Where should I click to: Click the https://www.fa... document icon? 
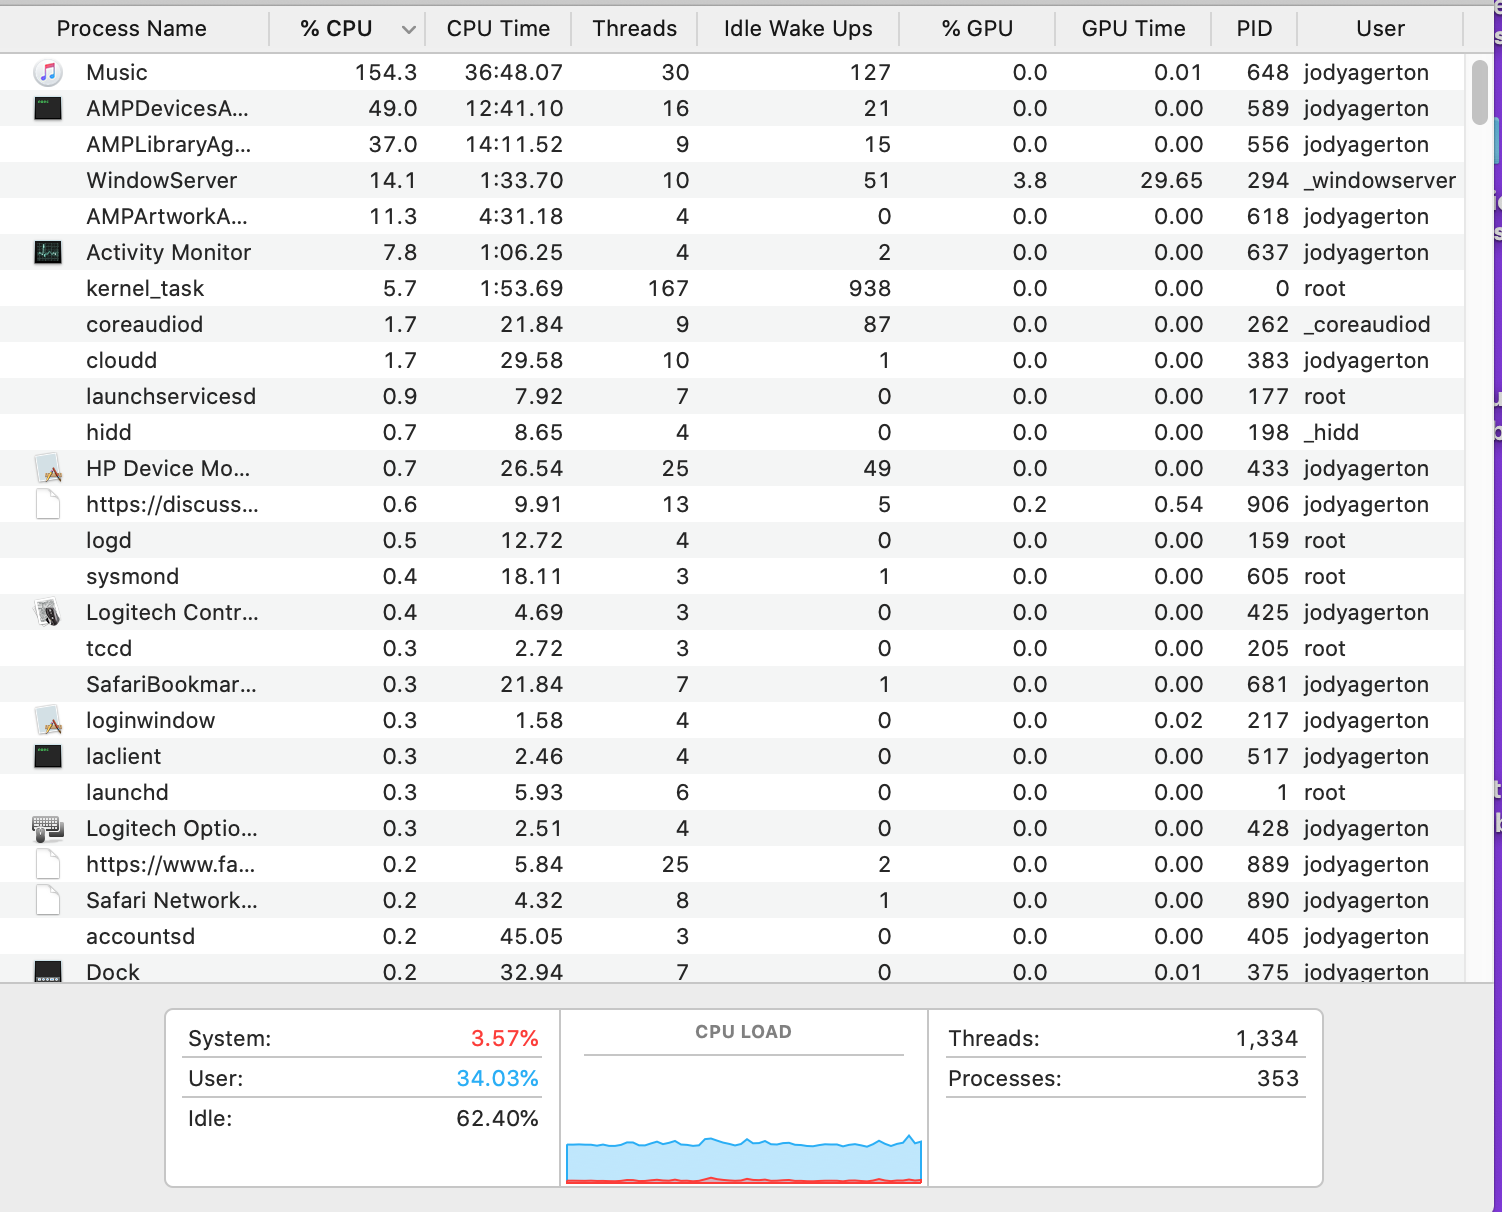pos(48,864)
